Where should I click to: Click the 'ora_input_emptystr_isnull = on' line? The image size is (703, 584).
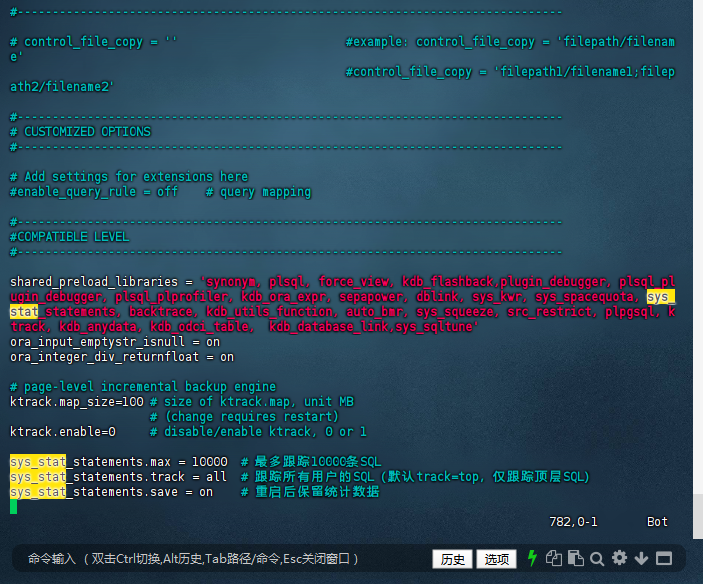click(x=115, y=342)
